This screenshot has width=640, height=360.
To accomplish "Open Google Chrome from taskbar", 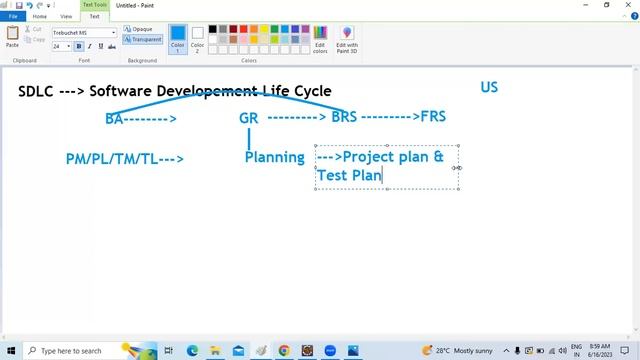I will coord(284,351).
